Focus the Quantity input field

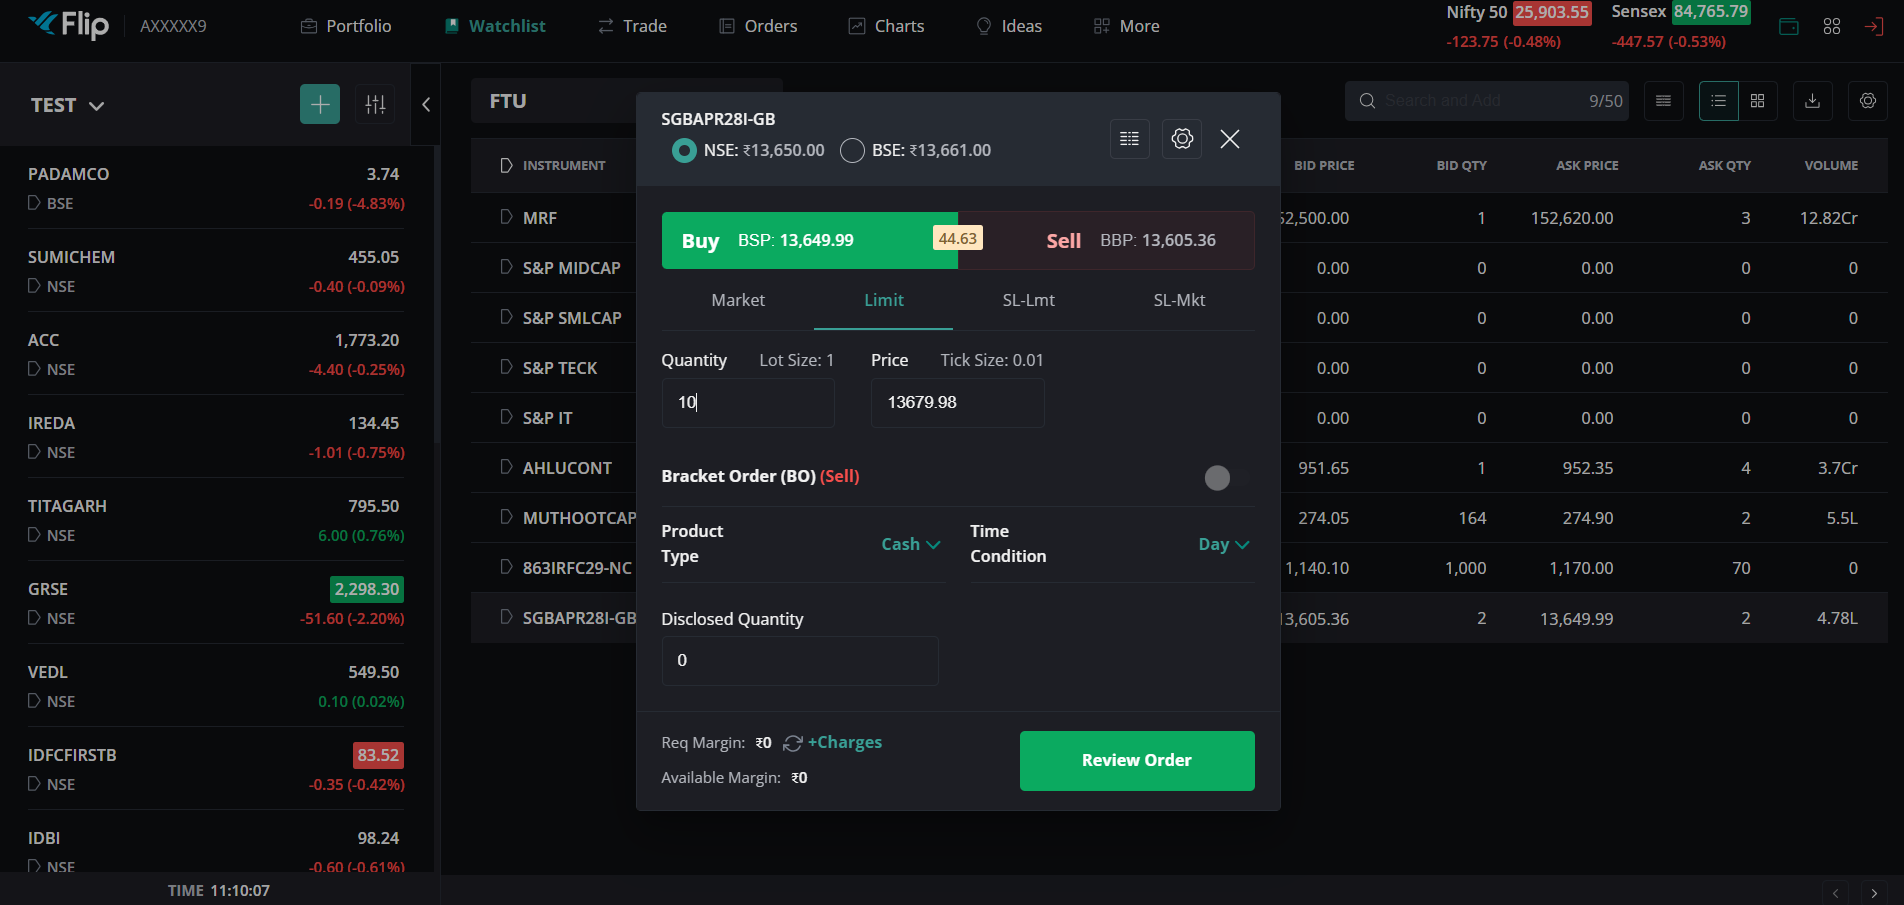(748, 403)
